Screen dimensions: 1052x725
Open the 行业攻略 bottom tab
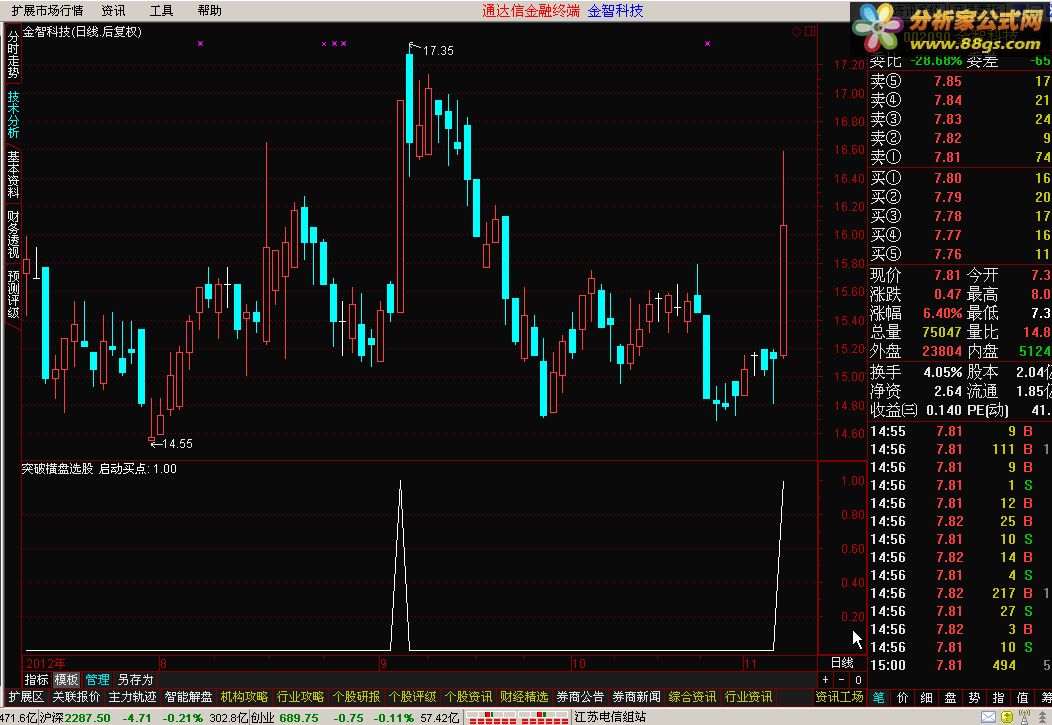click(300, 697)
